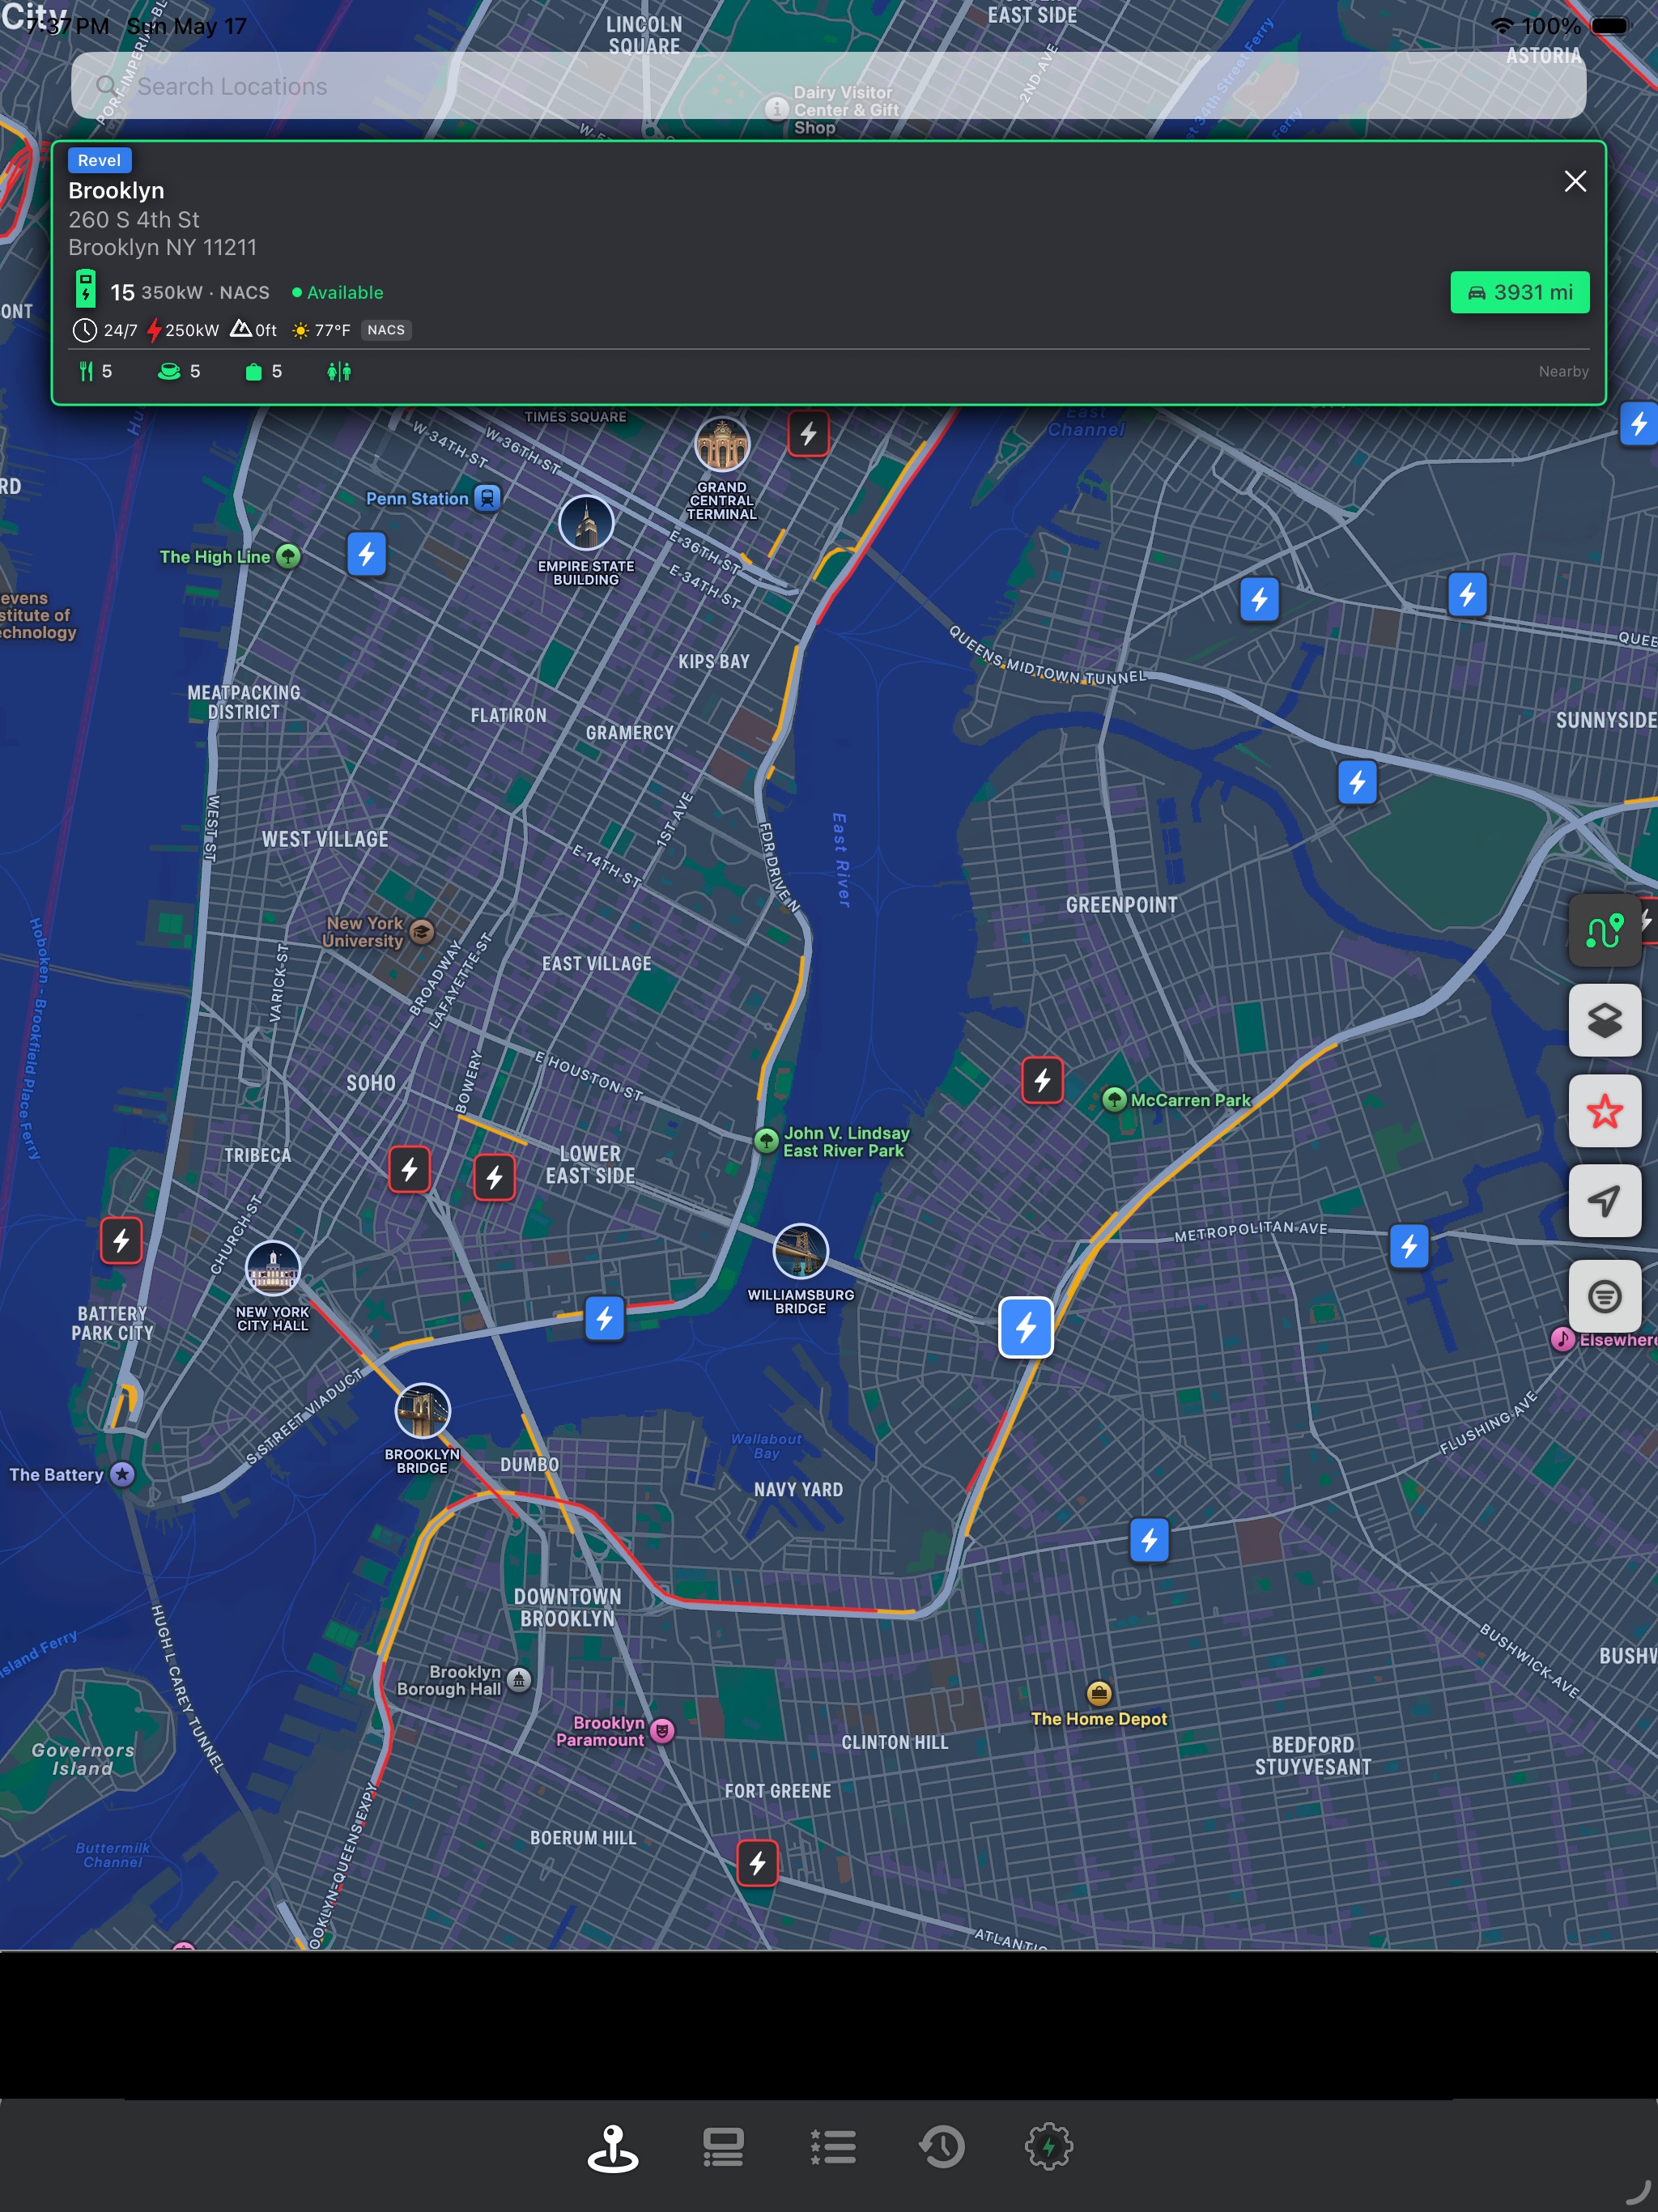Tap the 15 stalls charger icon

click(86, 289)
